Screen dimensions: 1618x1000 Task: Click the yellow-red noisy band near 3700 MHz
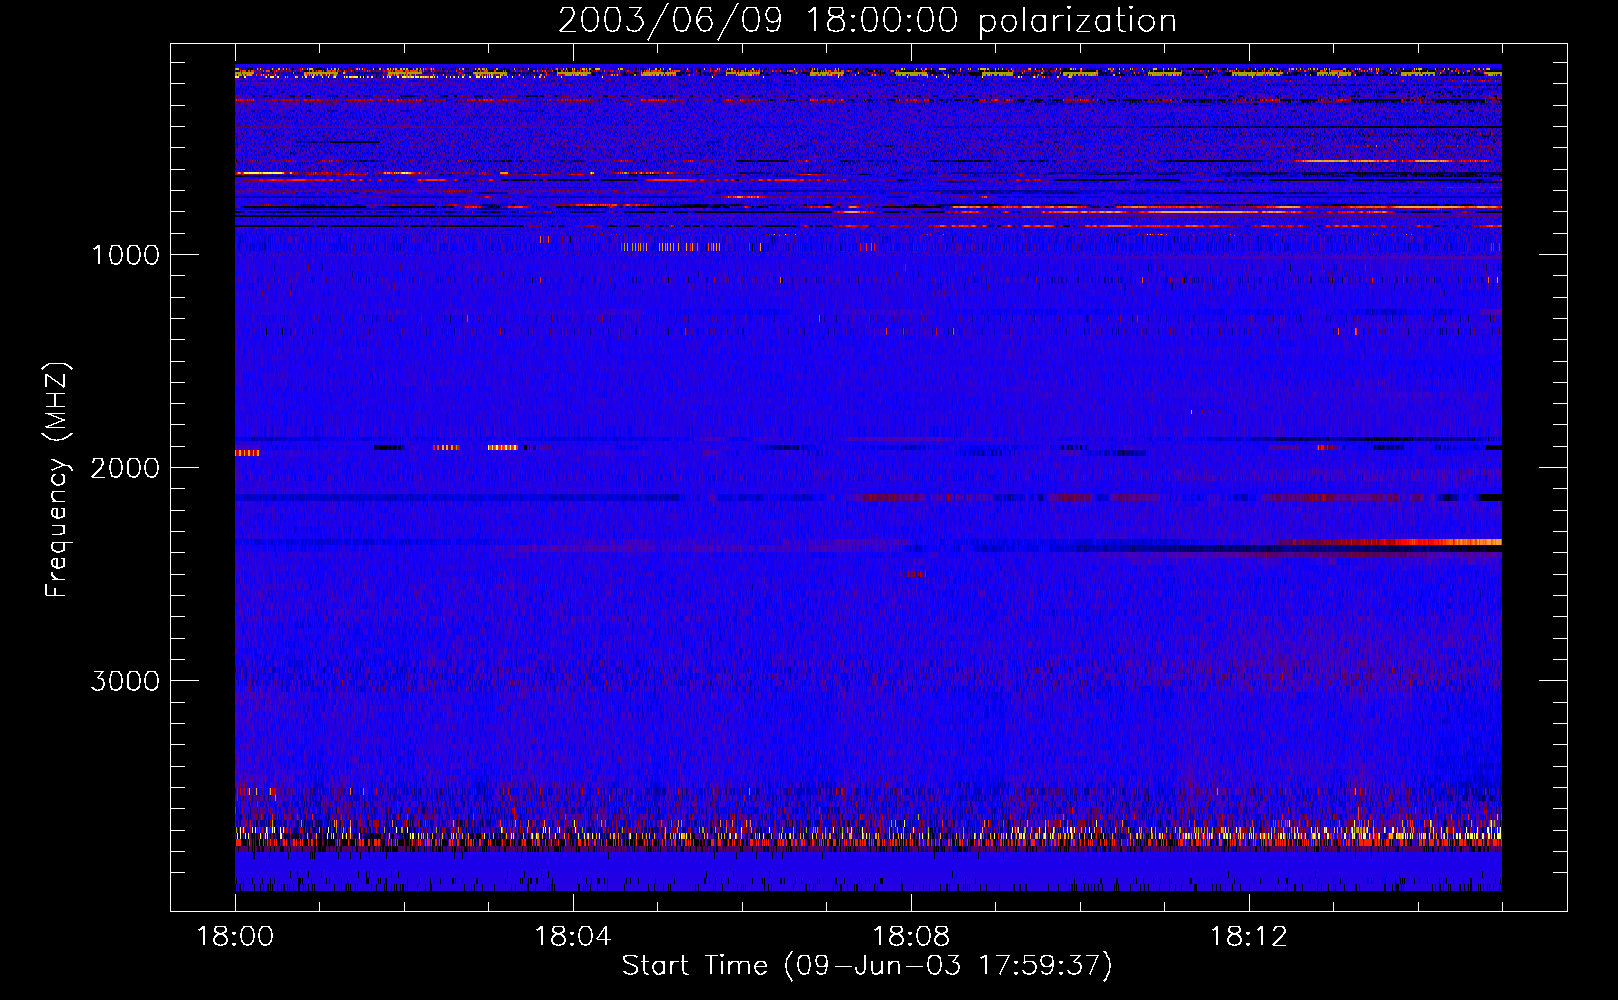point(868,836)
